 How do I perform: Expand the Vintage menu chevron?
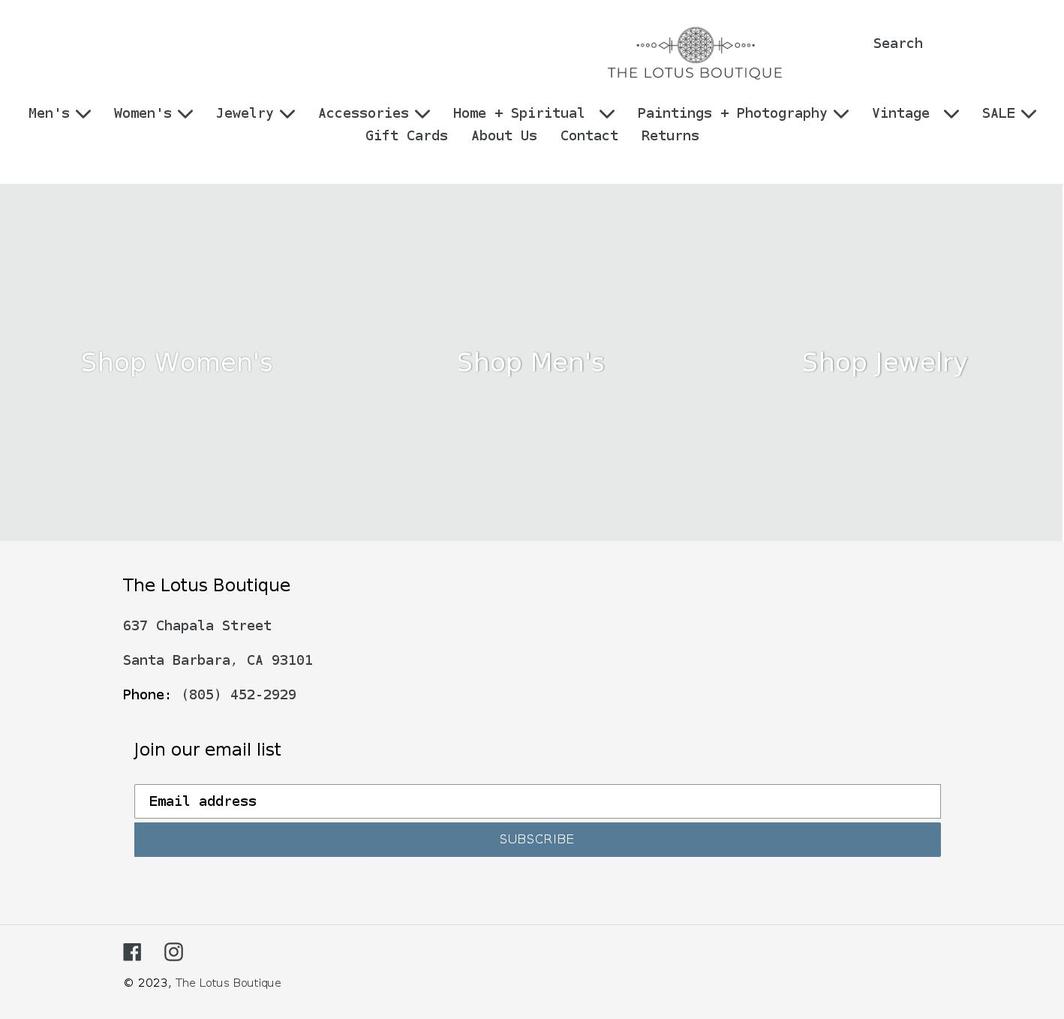pyautogui.click(x=951, y=114)
